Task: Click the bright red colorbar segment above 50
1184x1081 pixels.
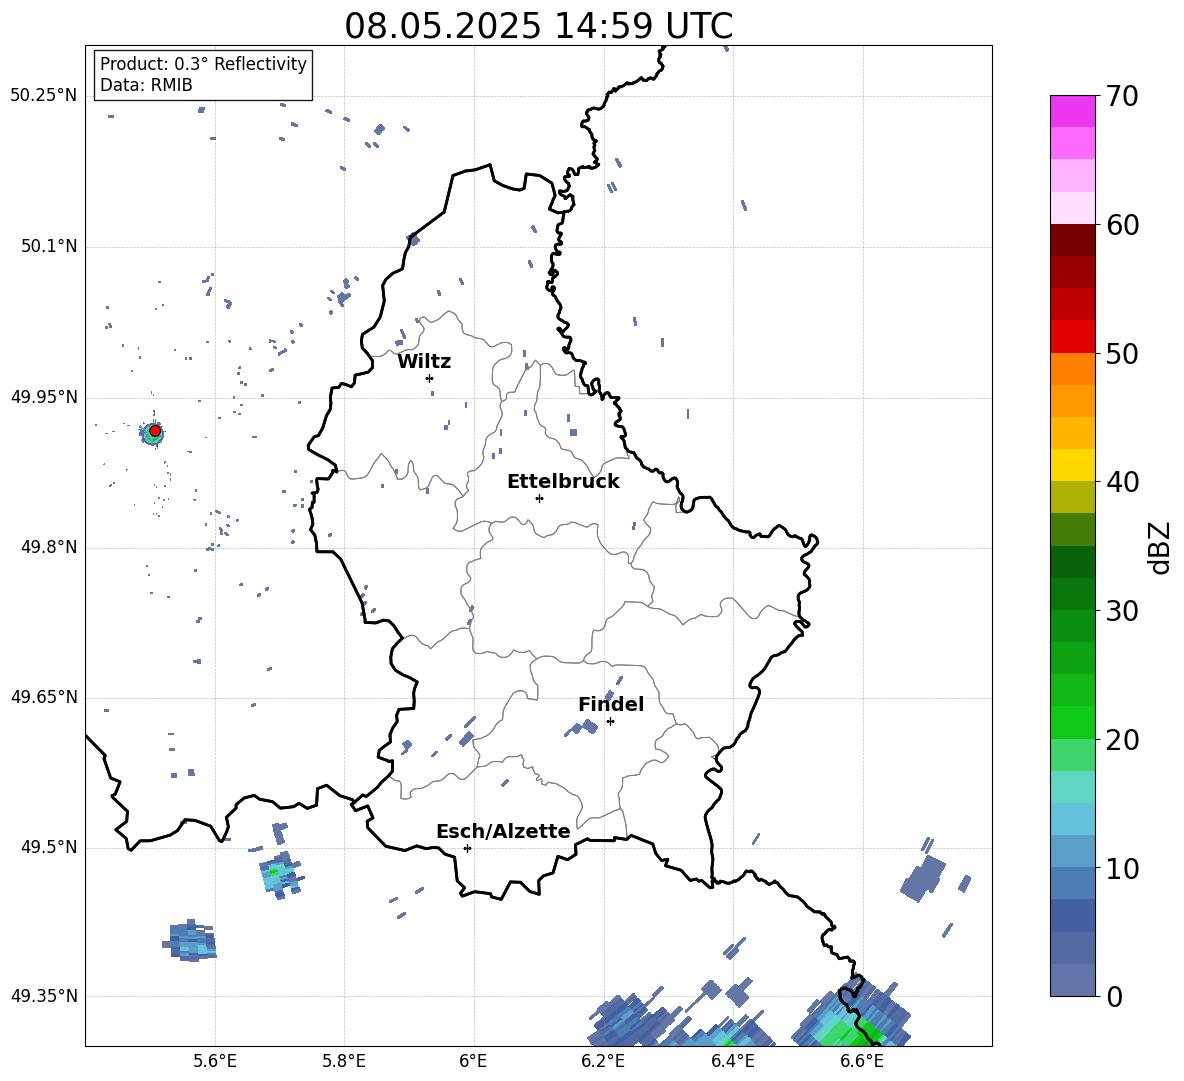Action: [1072, 337]
